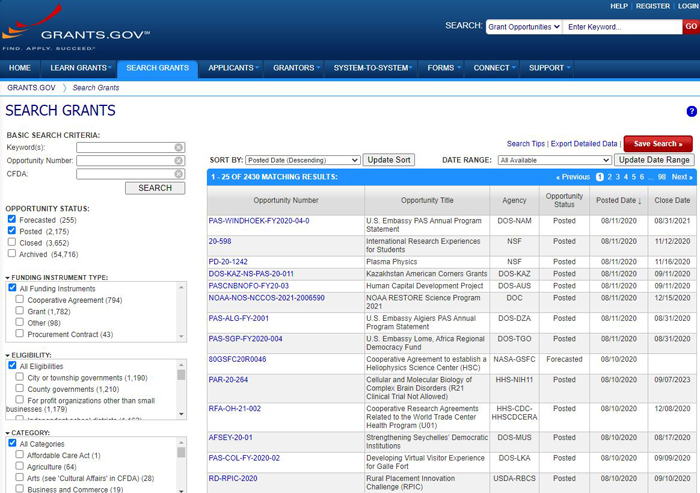The image size is (700, 493).
Task: Open the Grant Opportunities search type dropdown
Action: pyautogui.click(x=524, y=26)
